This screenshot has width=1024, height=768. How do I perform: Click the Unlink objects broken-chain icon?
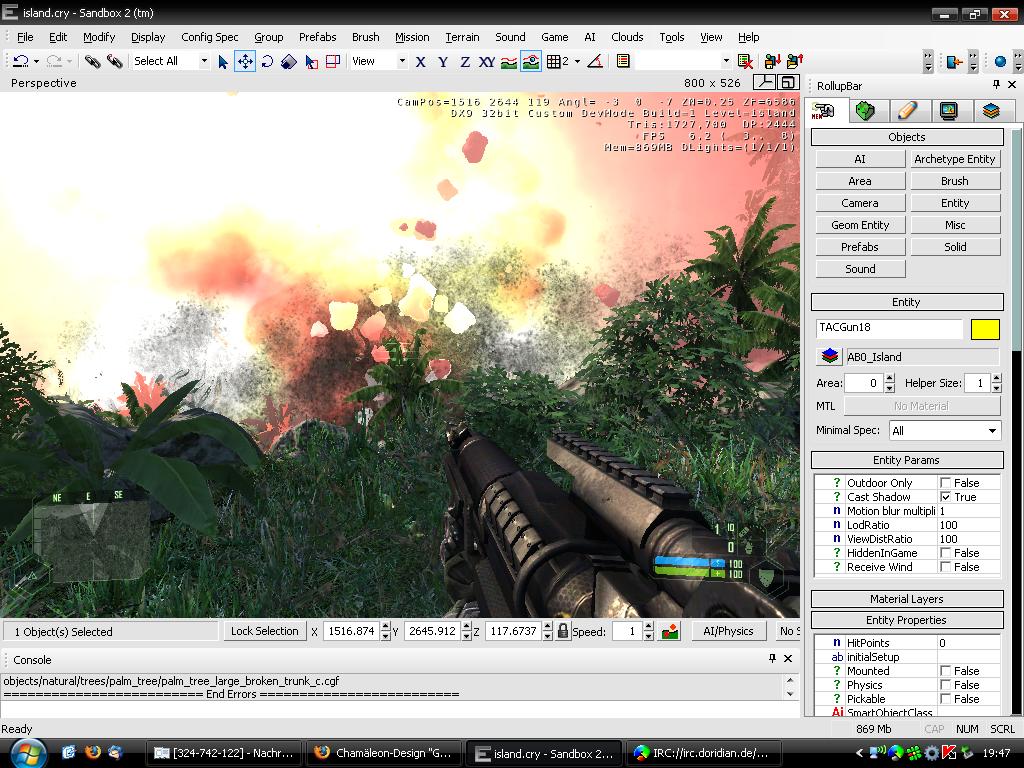pyautogui.click(x=115, y=61)
